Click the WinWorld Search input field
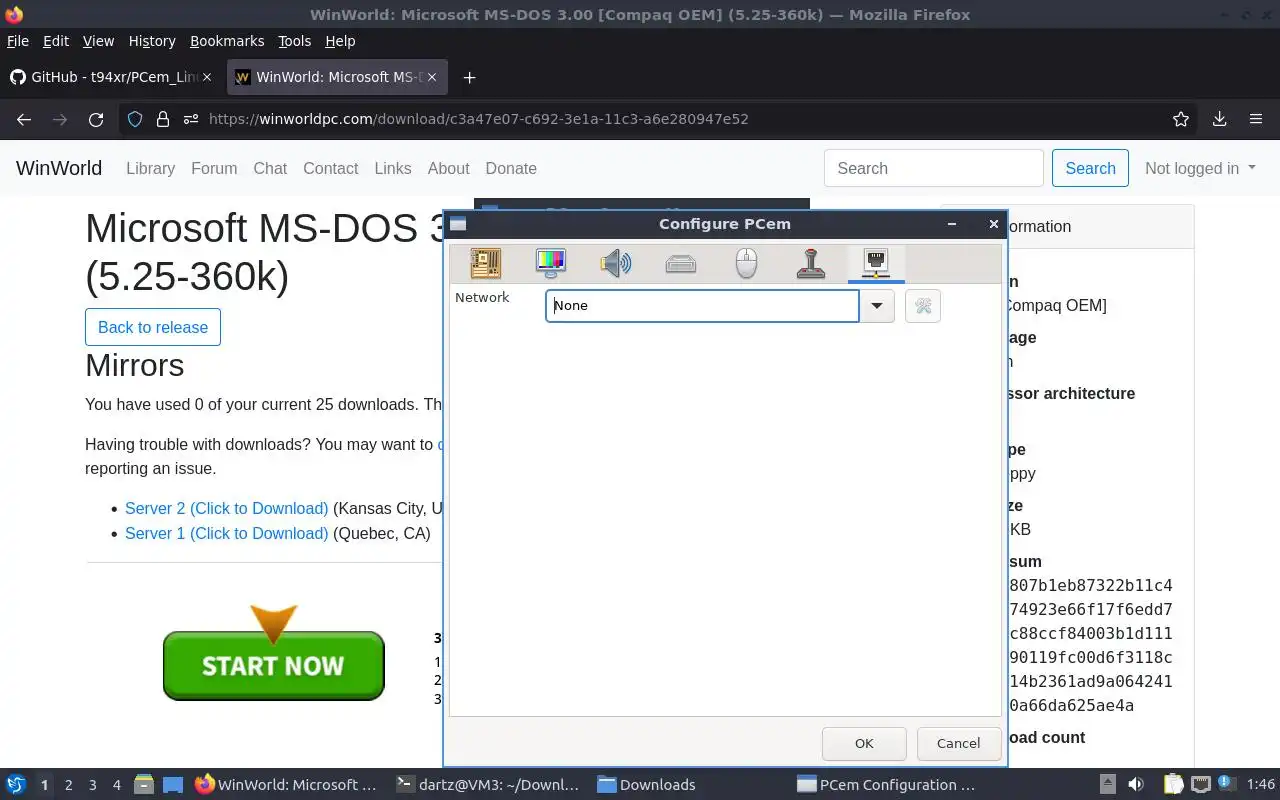Screen dimensions: 1280x800 point(934,168)
